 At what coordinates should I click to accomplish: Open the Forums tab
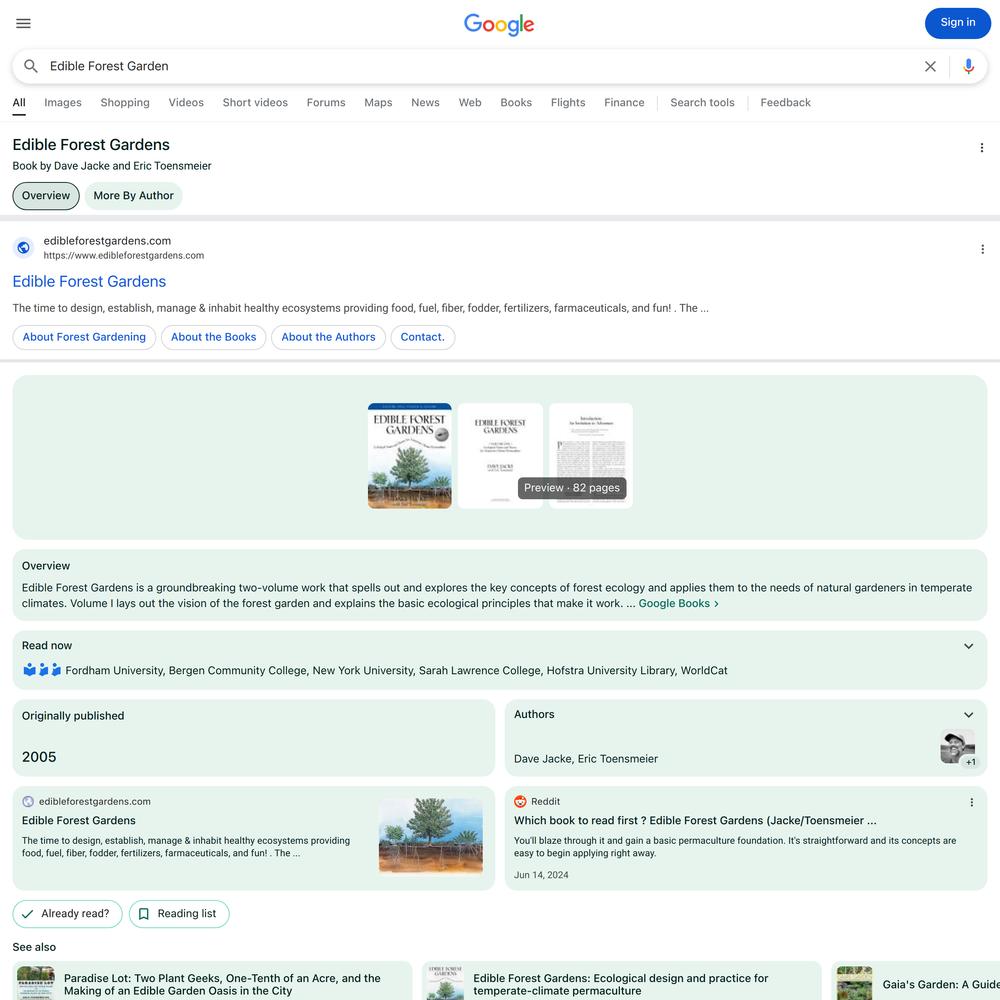pos(326,103)
